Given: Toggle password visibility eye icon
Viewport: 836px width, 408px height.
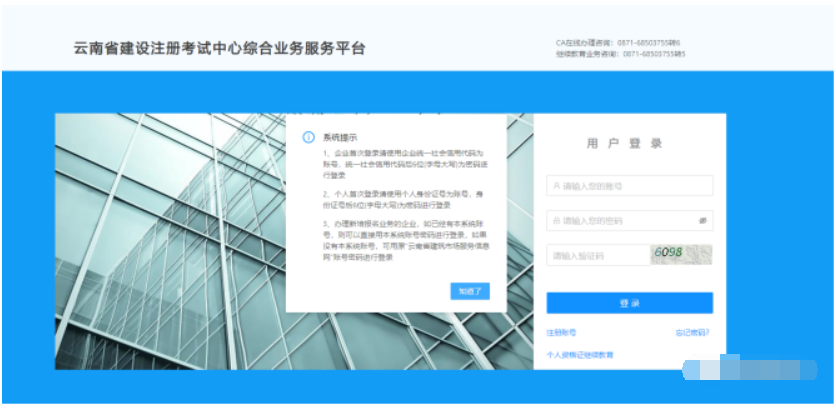Looking at the screenshot, I should [x=703, y=220].
